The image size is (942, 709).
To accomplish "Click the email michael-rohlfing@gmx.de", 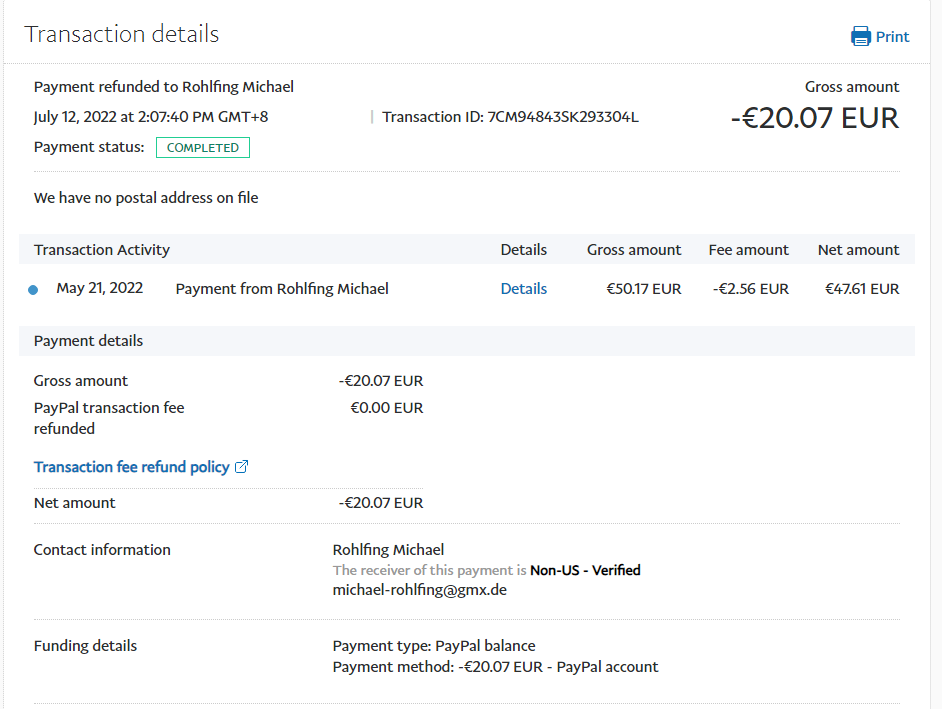I will click(419, 590).
